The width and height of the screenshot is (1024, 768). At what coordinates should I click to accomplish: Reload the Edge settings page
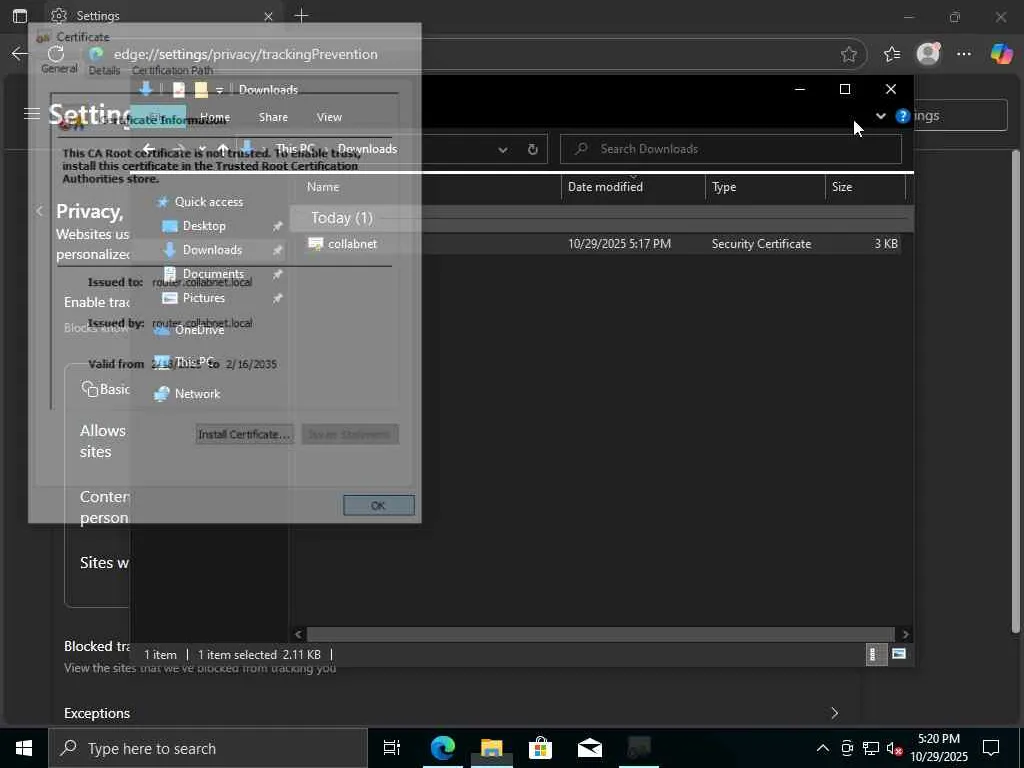(56, 54)
